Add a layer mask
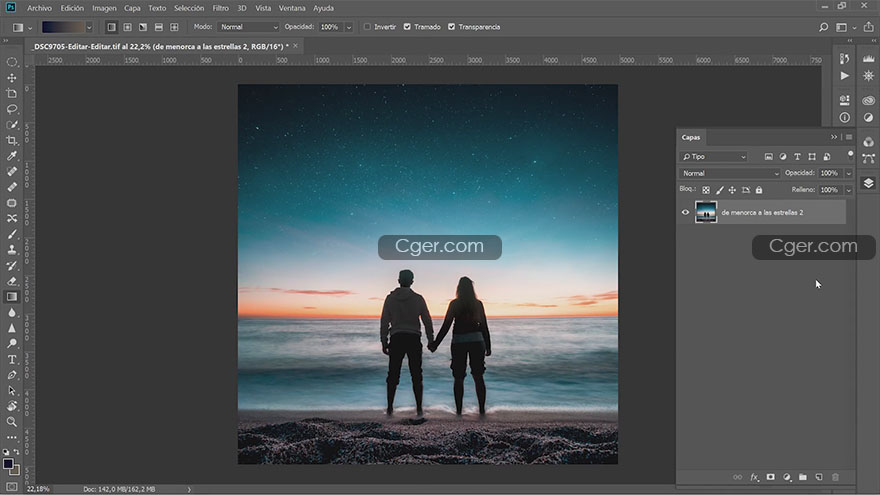 pos(771,477)
